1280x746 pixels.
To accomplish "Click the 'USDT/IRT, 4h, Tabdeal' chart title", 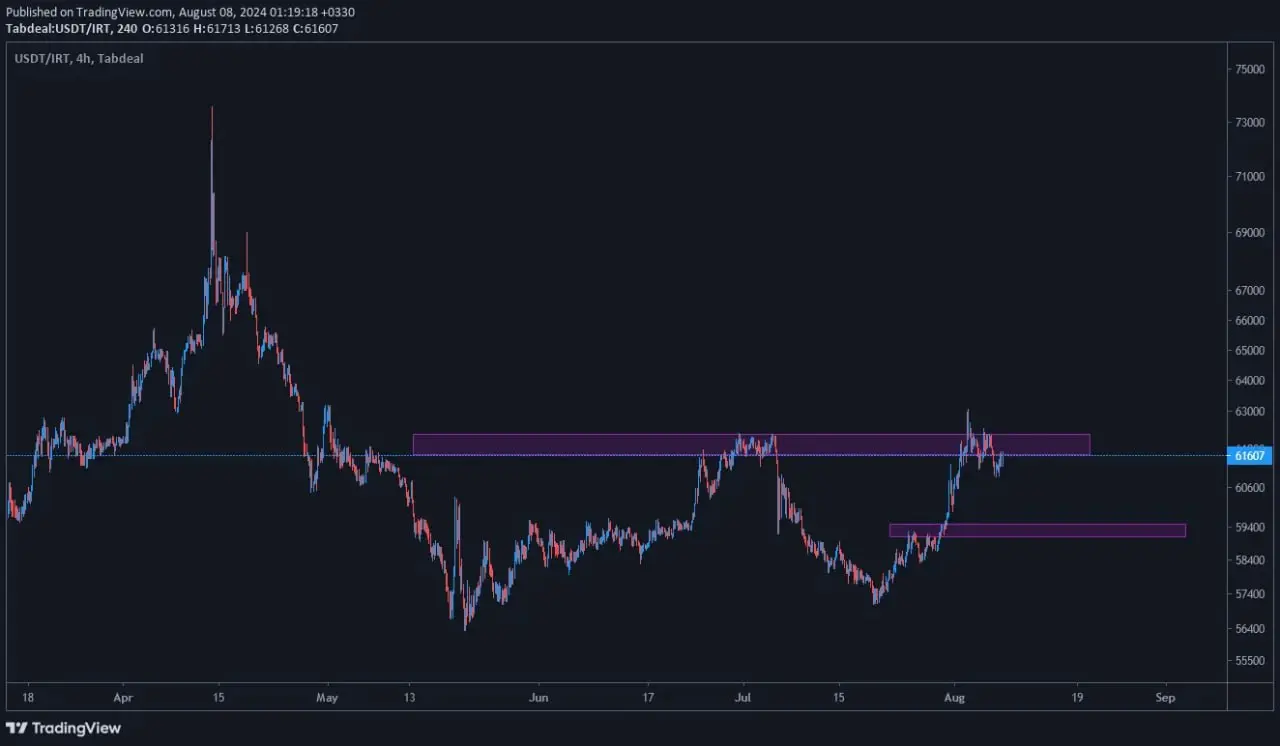I will [x=79, y=59].
